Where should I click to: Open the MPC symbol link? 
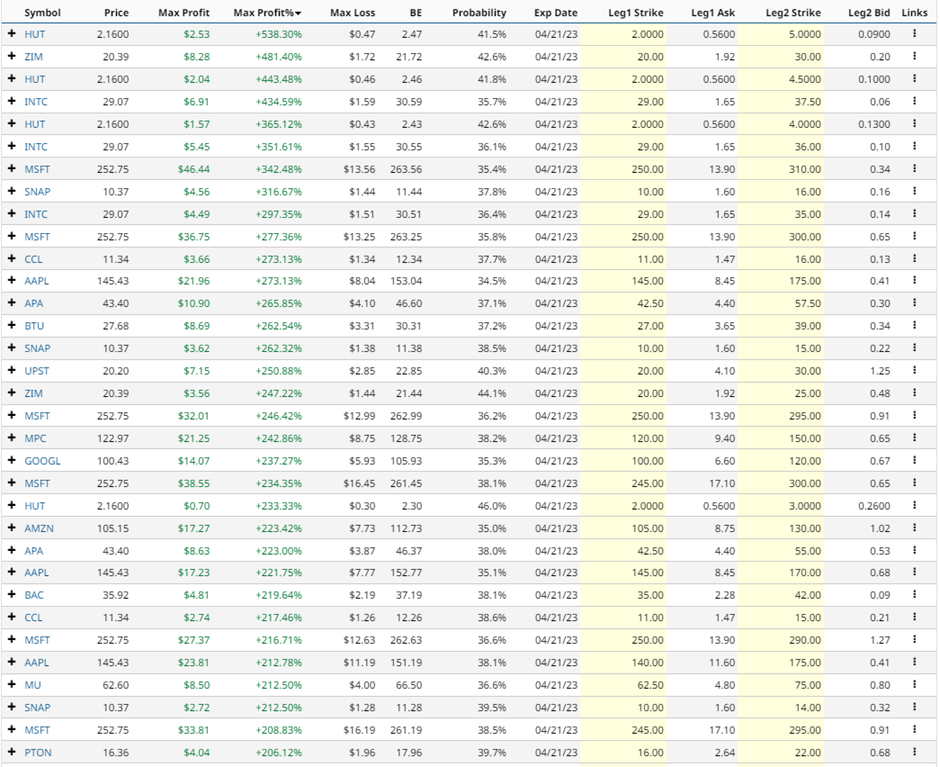(35, 438)
